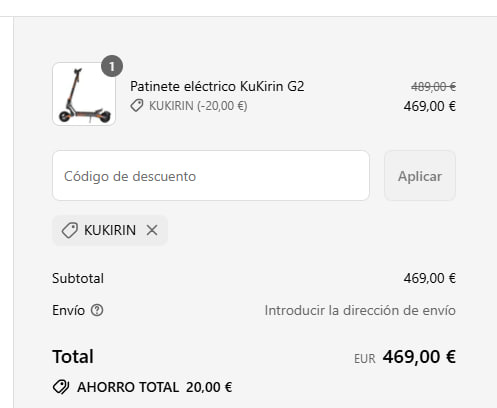Remove the KUKIRIN discount code
This screenshot has height=408, width=497.
pos(152,230)
